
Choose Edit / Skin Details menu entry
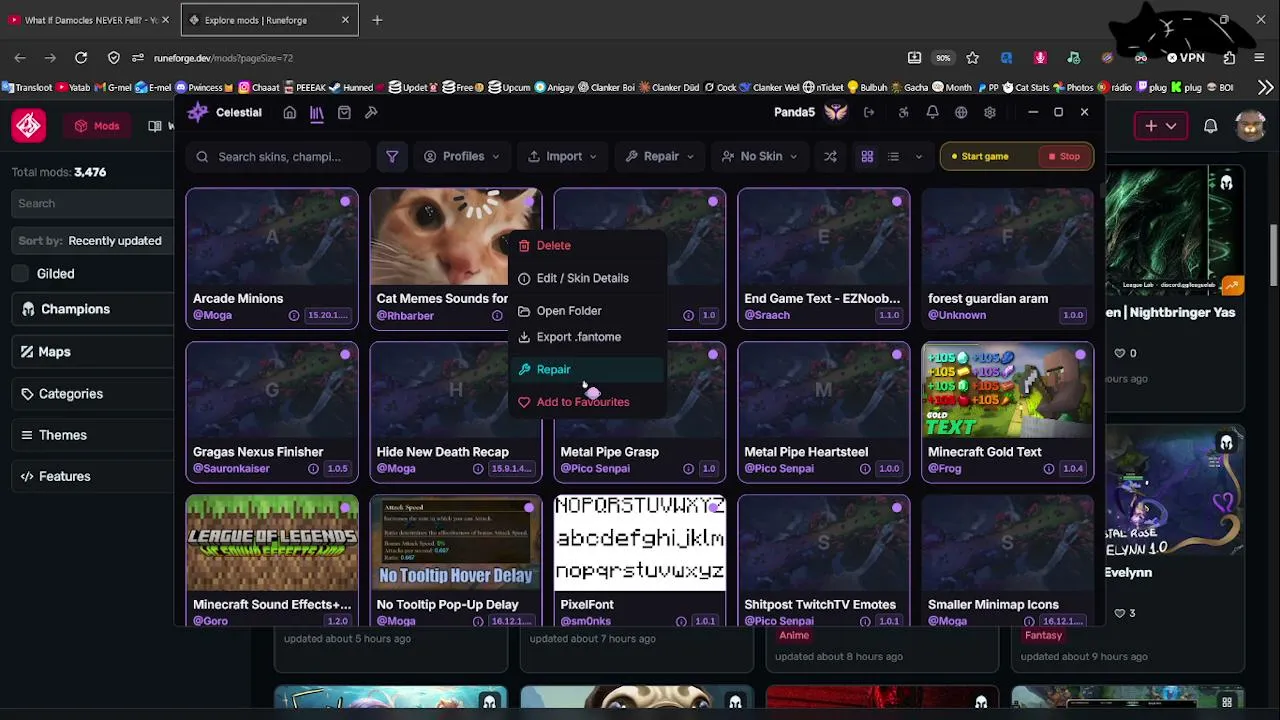pyautogui.click(x=586, y=278)
